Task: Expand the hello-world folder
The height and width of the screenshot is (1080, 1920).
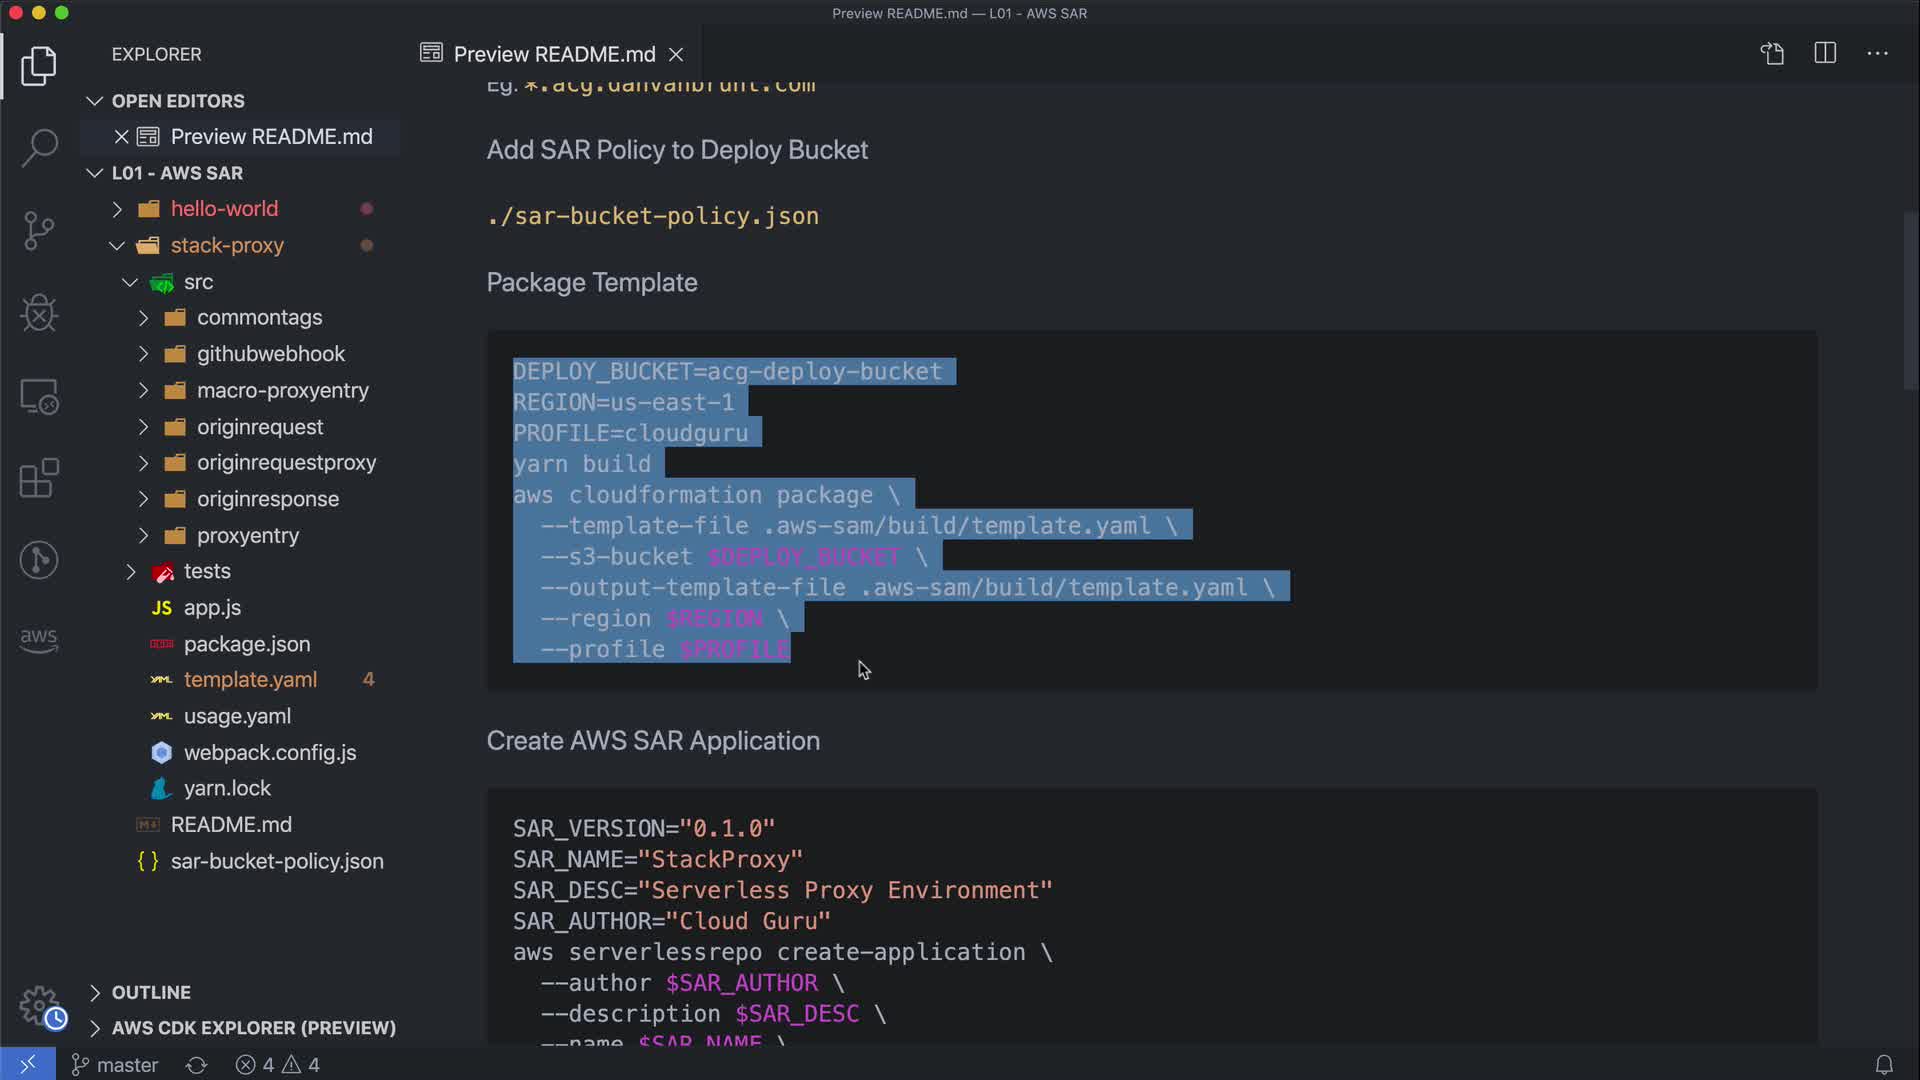Action: tap(224, 209)
